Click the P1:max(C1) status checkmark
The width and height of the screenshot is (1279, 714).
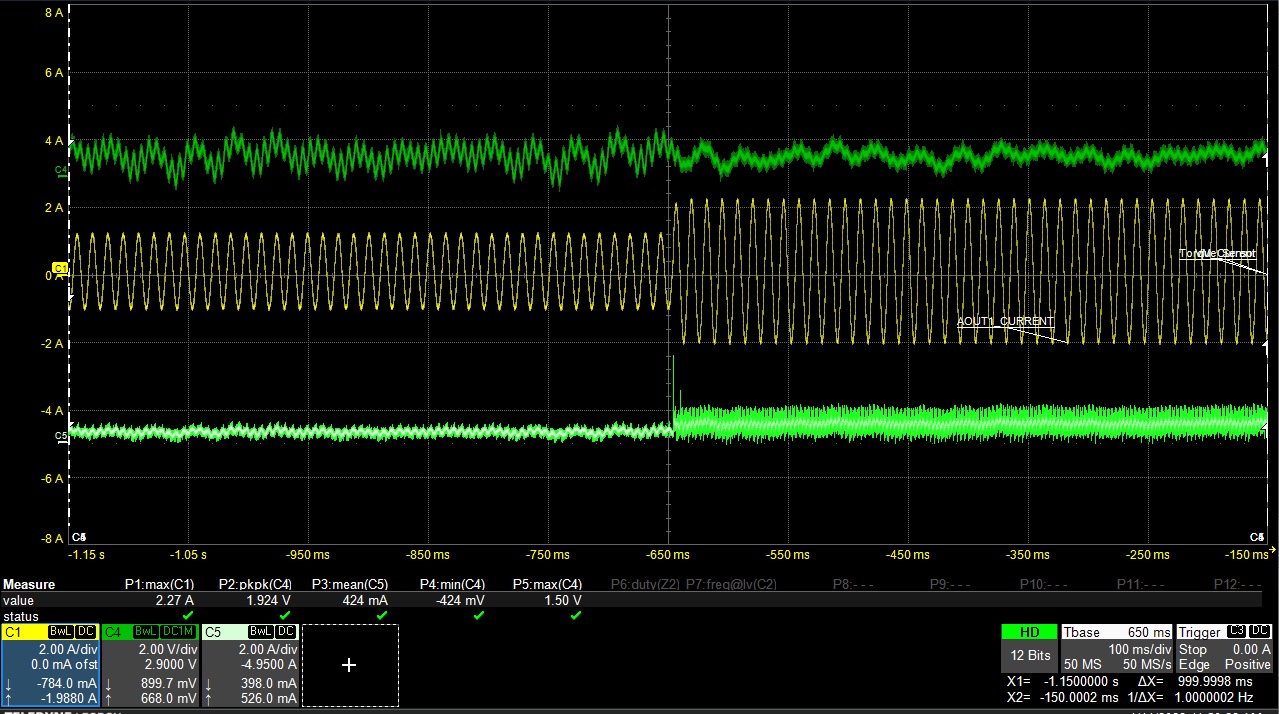pyautogui.click(x=188, y=616)
